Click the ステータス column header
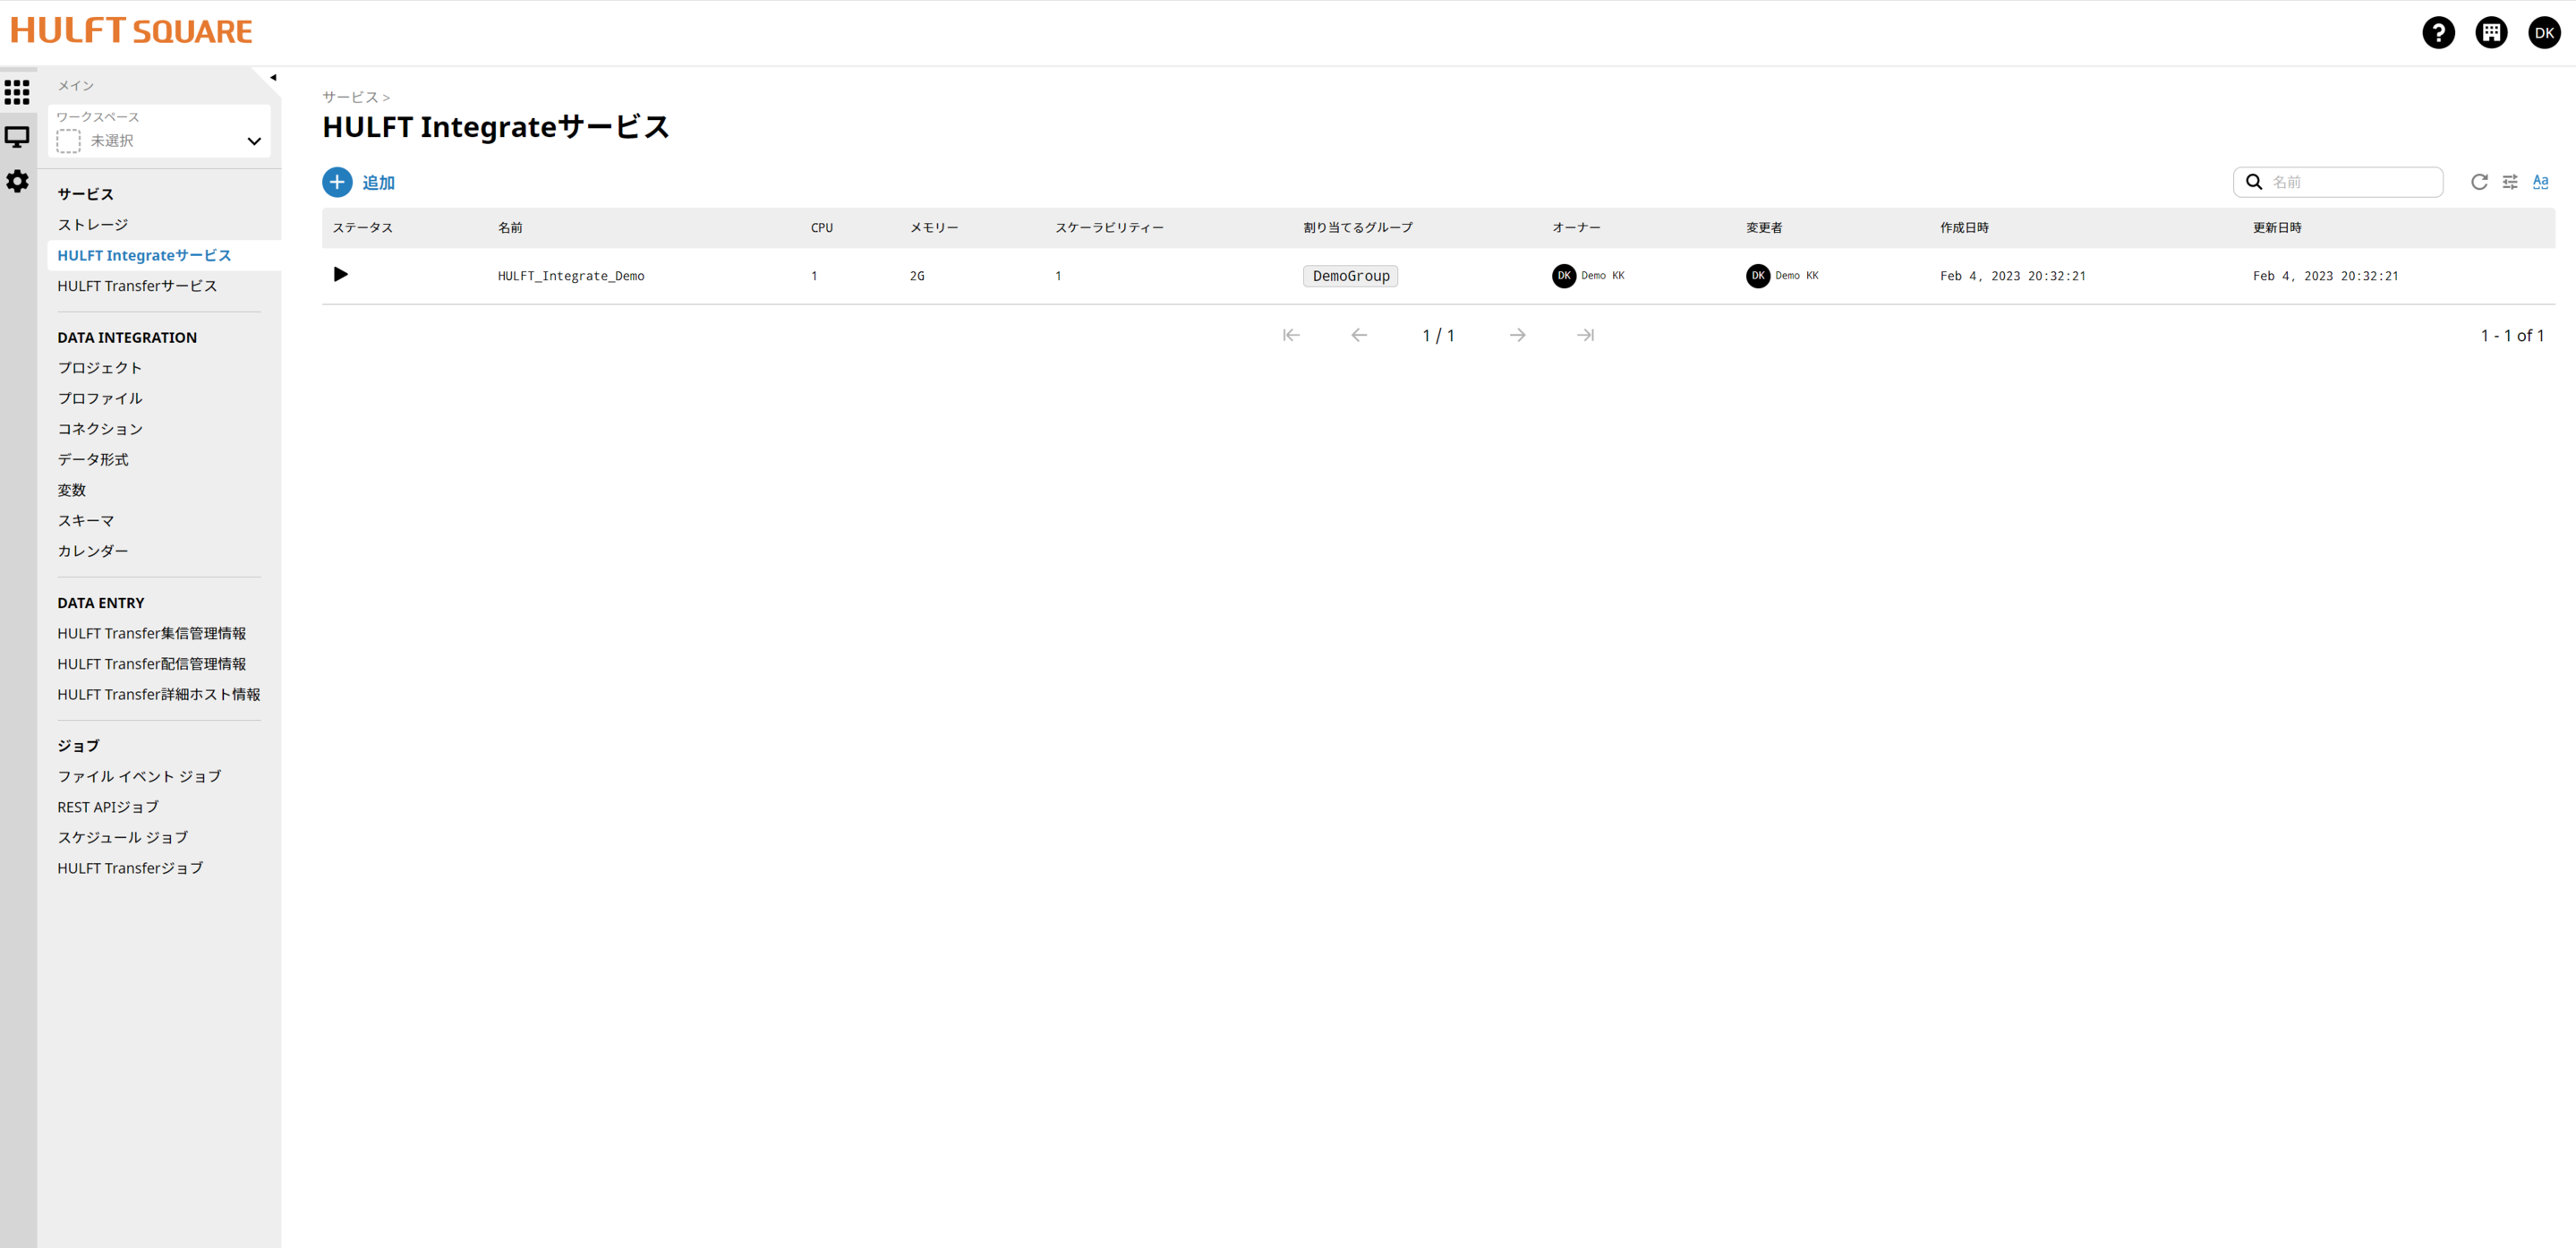Viewport: 2576px width, 1248px height. (362, 228)
